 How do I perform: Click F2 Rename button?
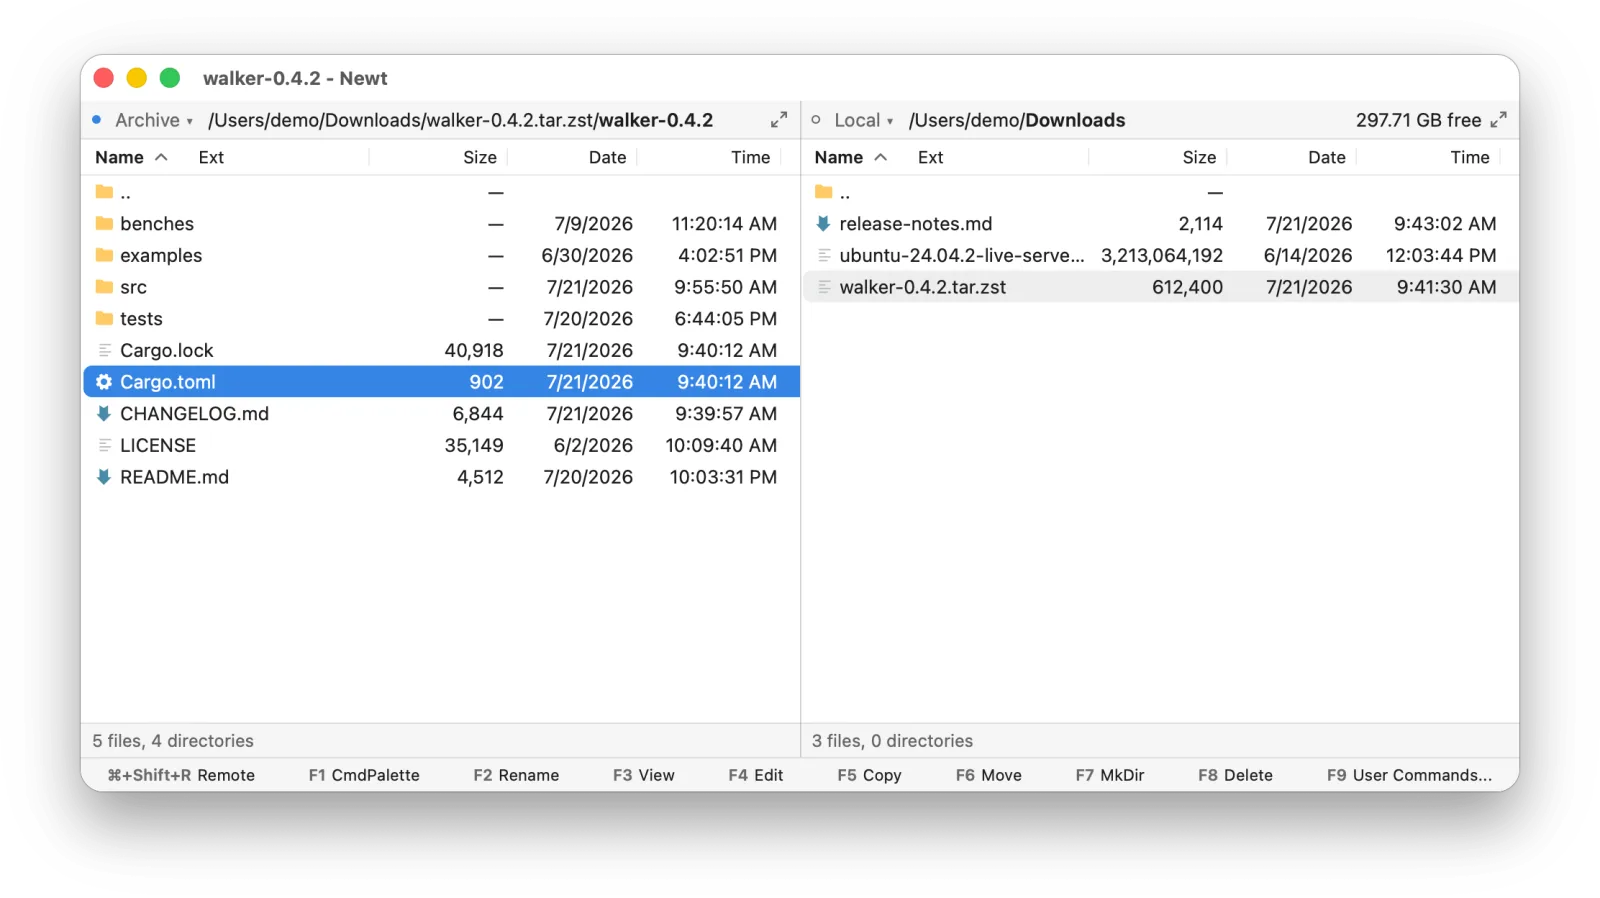pyautogui.click(x=516, y=775)
